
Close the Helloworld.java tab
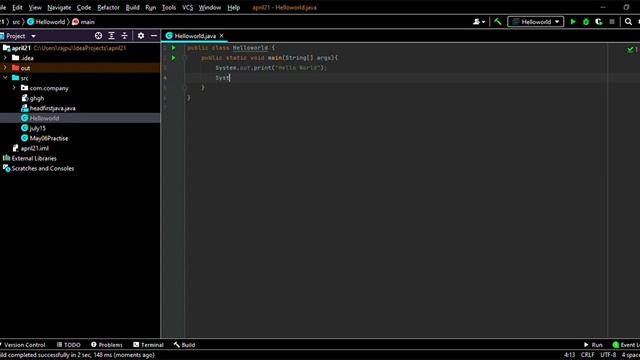pos(222,36)
